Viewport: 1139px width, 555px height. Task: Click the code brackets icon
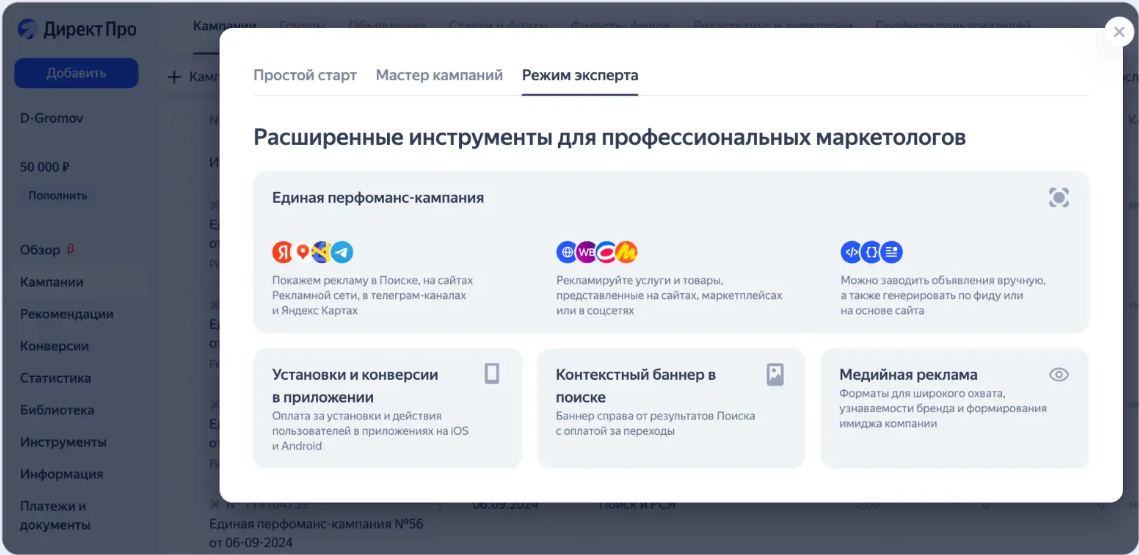851,252
